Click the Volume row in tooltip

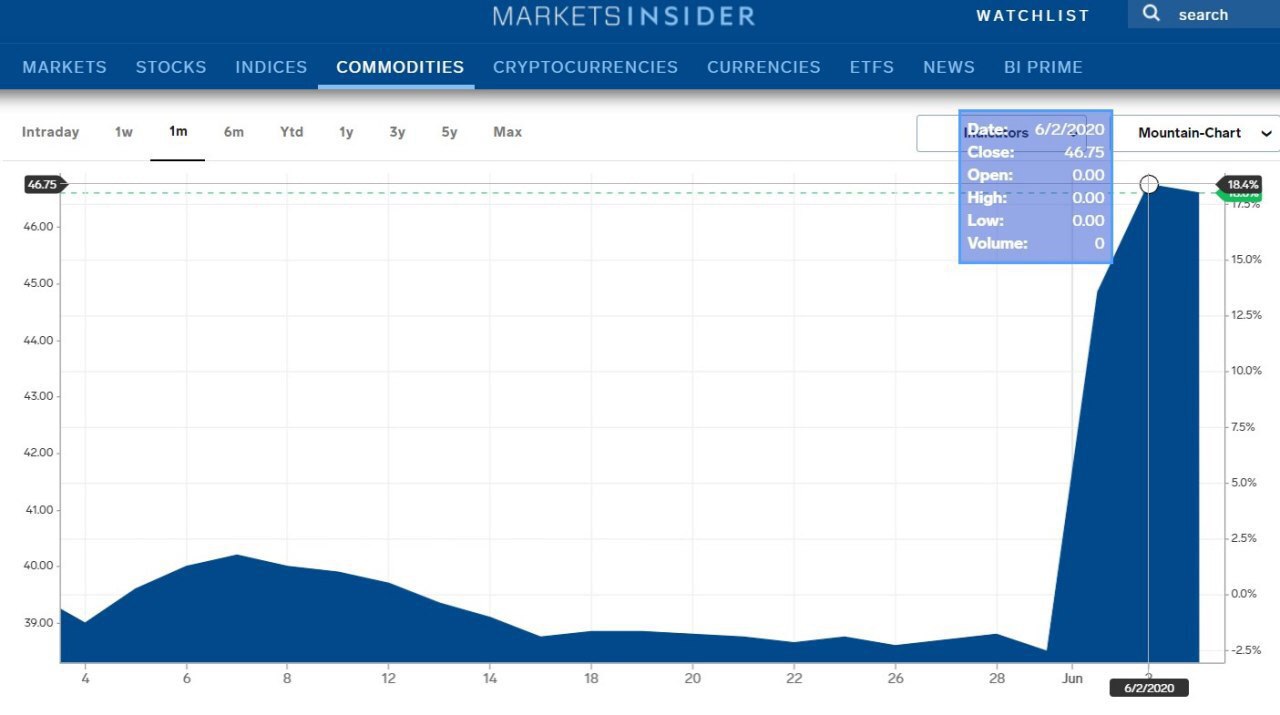(1036, 243)
